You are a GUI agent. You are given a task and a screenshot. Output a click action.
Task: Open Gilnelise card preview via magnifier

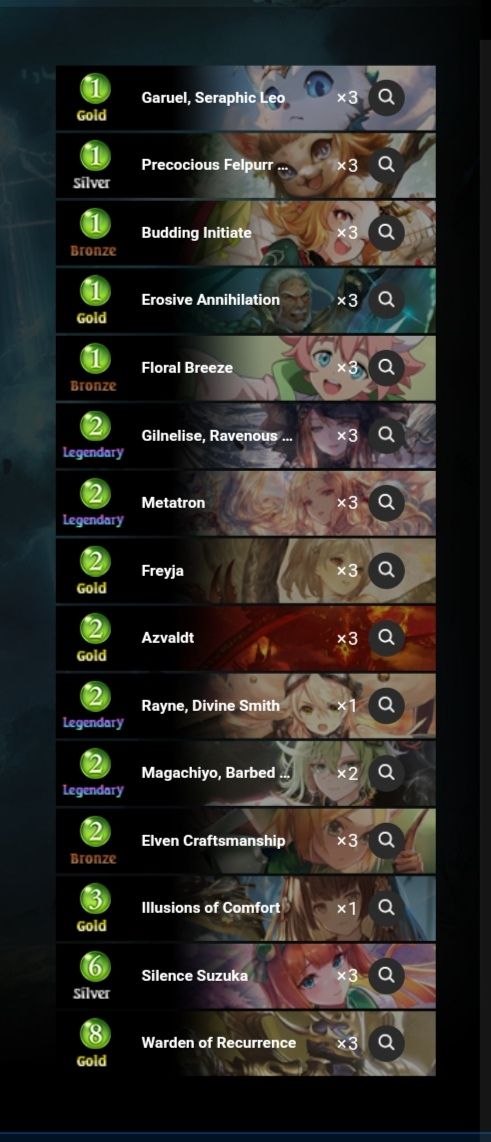(386, 435)
